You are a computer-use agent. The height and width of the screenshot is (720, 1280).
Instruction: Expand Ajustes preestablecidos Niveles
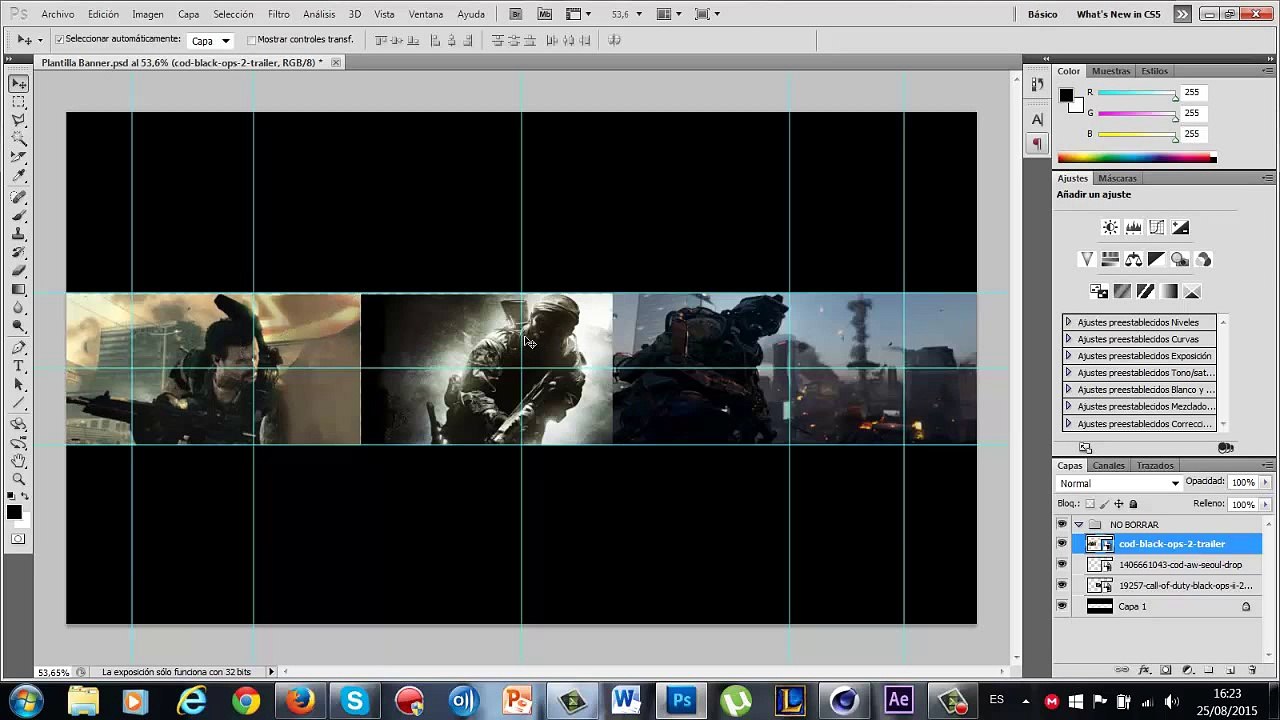1068,322
